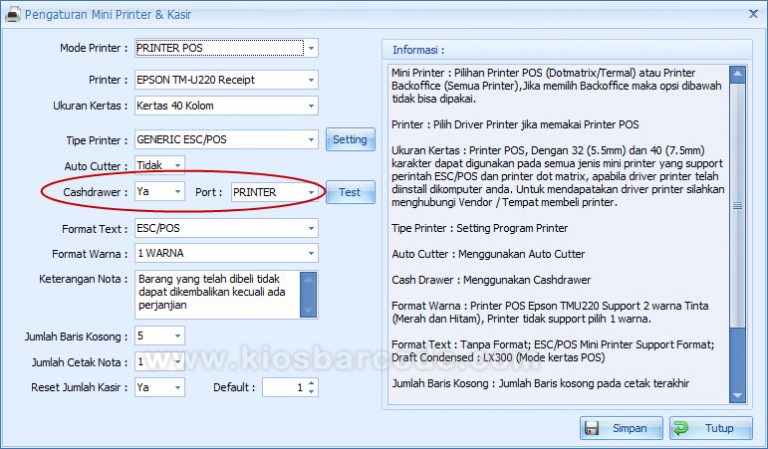Viewport: 768px width, 449px height.
Task: Click the window title 'Pengaturan Mini Printer & Kasir'
Action: point(108,15)
